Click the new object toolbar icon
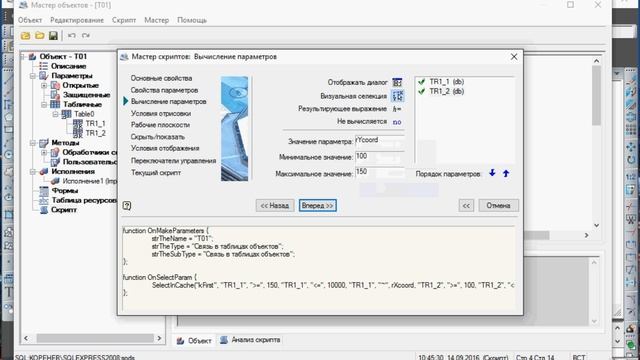Viewport: 640px width, 360px height. (x=25, y=36)
